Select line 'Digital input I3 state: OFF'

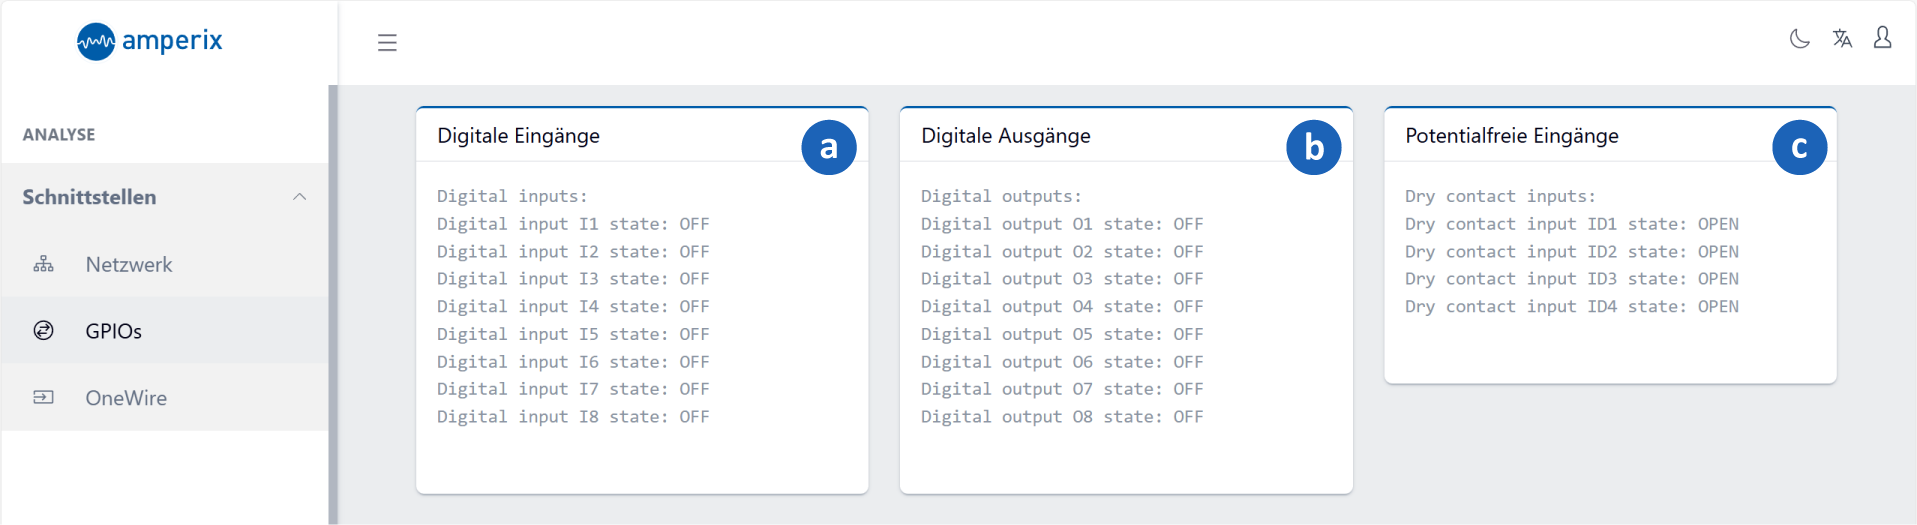point(573,279)
